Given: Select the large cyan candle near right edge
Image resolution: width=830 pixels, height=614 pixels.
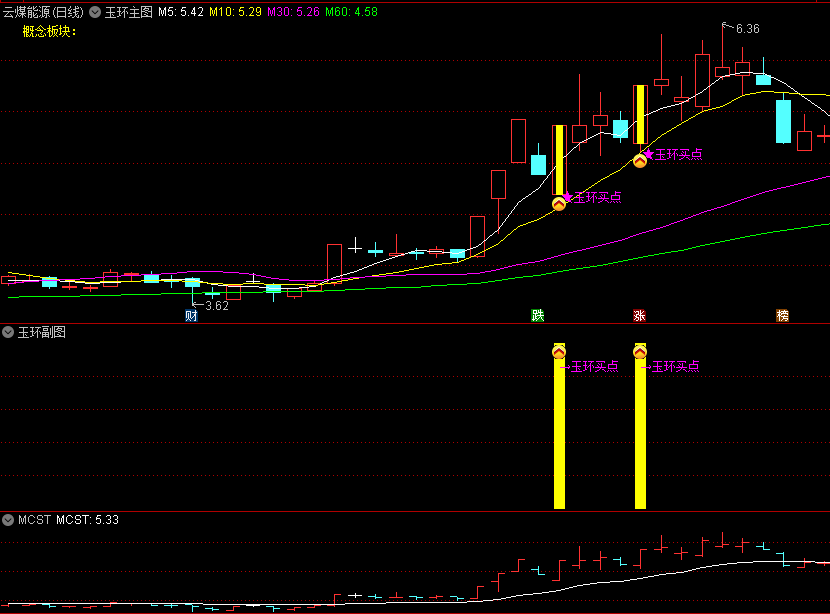Looking at the screenshot, I should pyautogui.click(x=783, y=121).
